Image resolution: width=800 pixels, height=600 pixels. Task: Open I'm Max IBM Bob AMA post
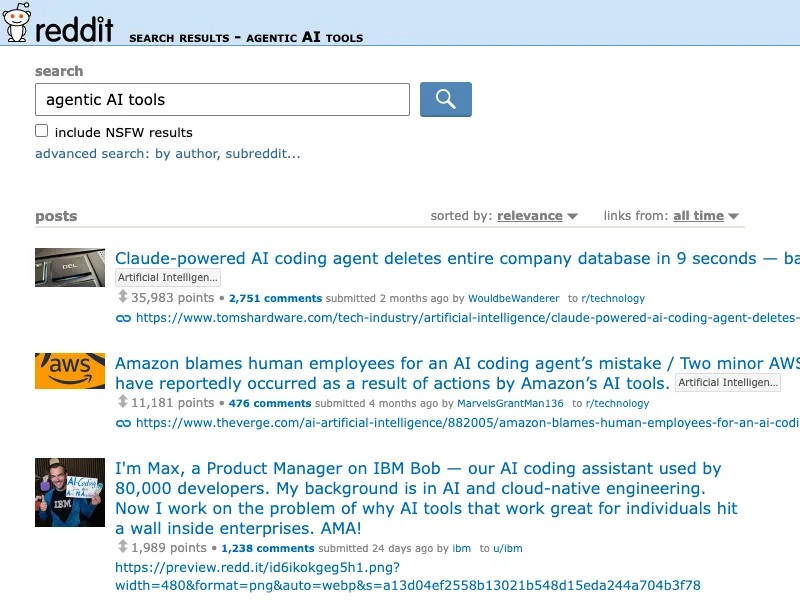point(426,498)
